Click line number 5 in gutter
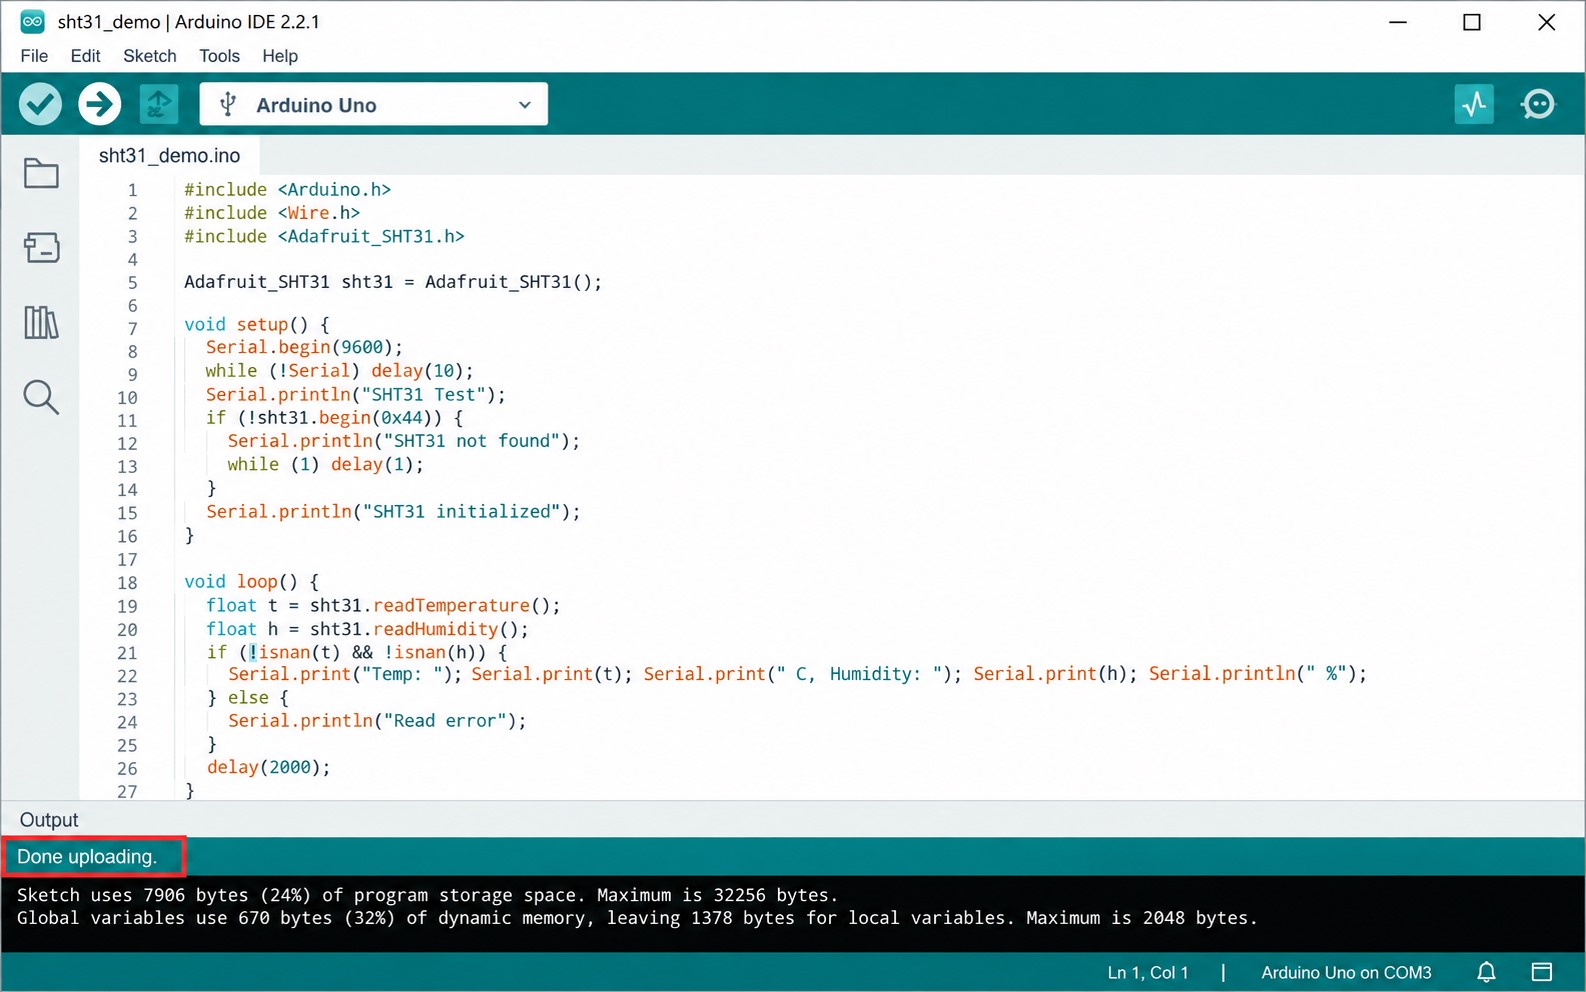The width and height of the screenshot is (1586, 992). tap(132, 282)
